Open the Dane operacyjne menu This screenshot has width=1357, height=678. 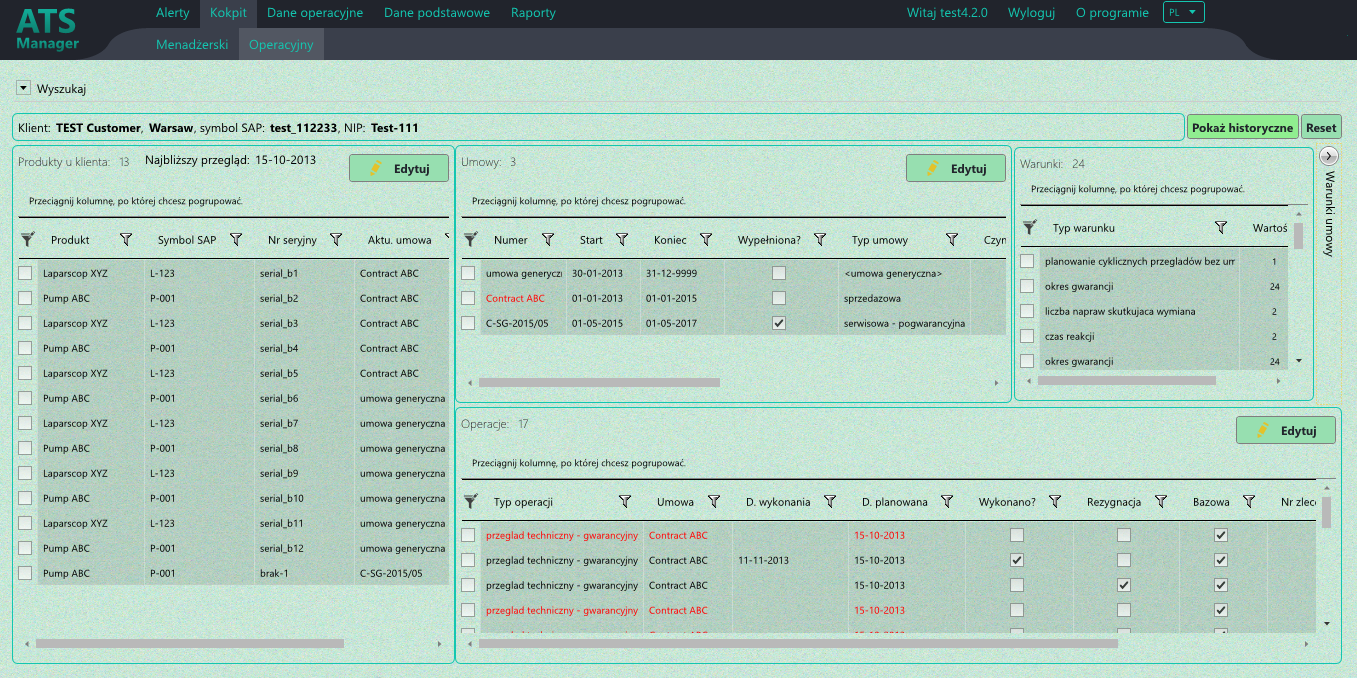click(x=315, y=13)
